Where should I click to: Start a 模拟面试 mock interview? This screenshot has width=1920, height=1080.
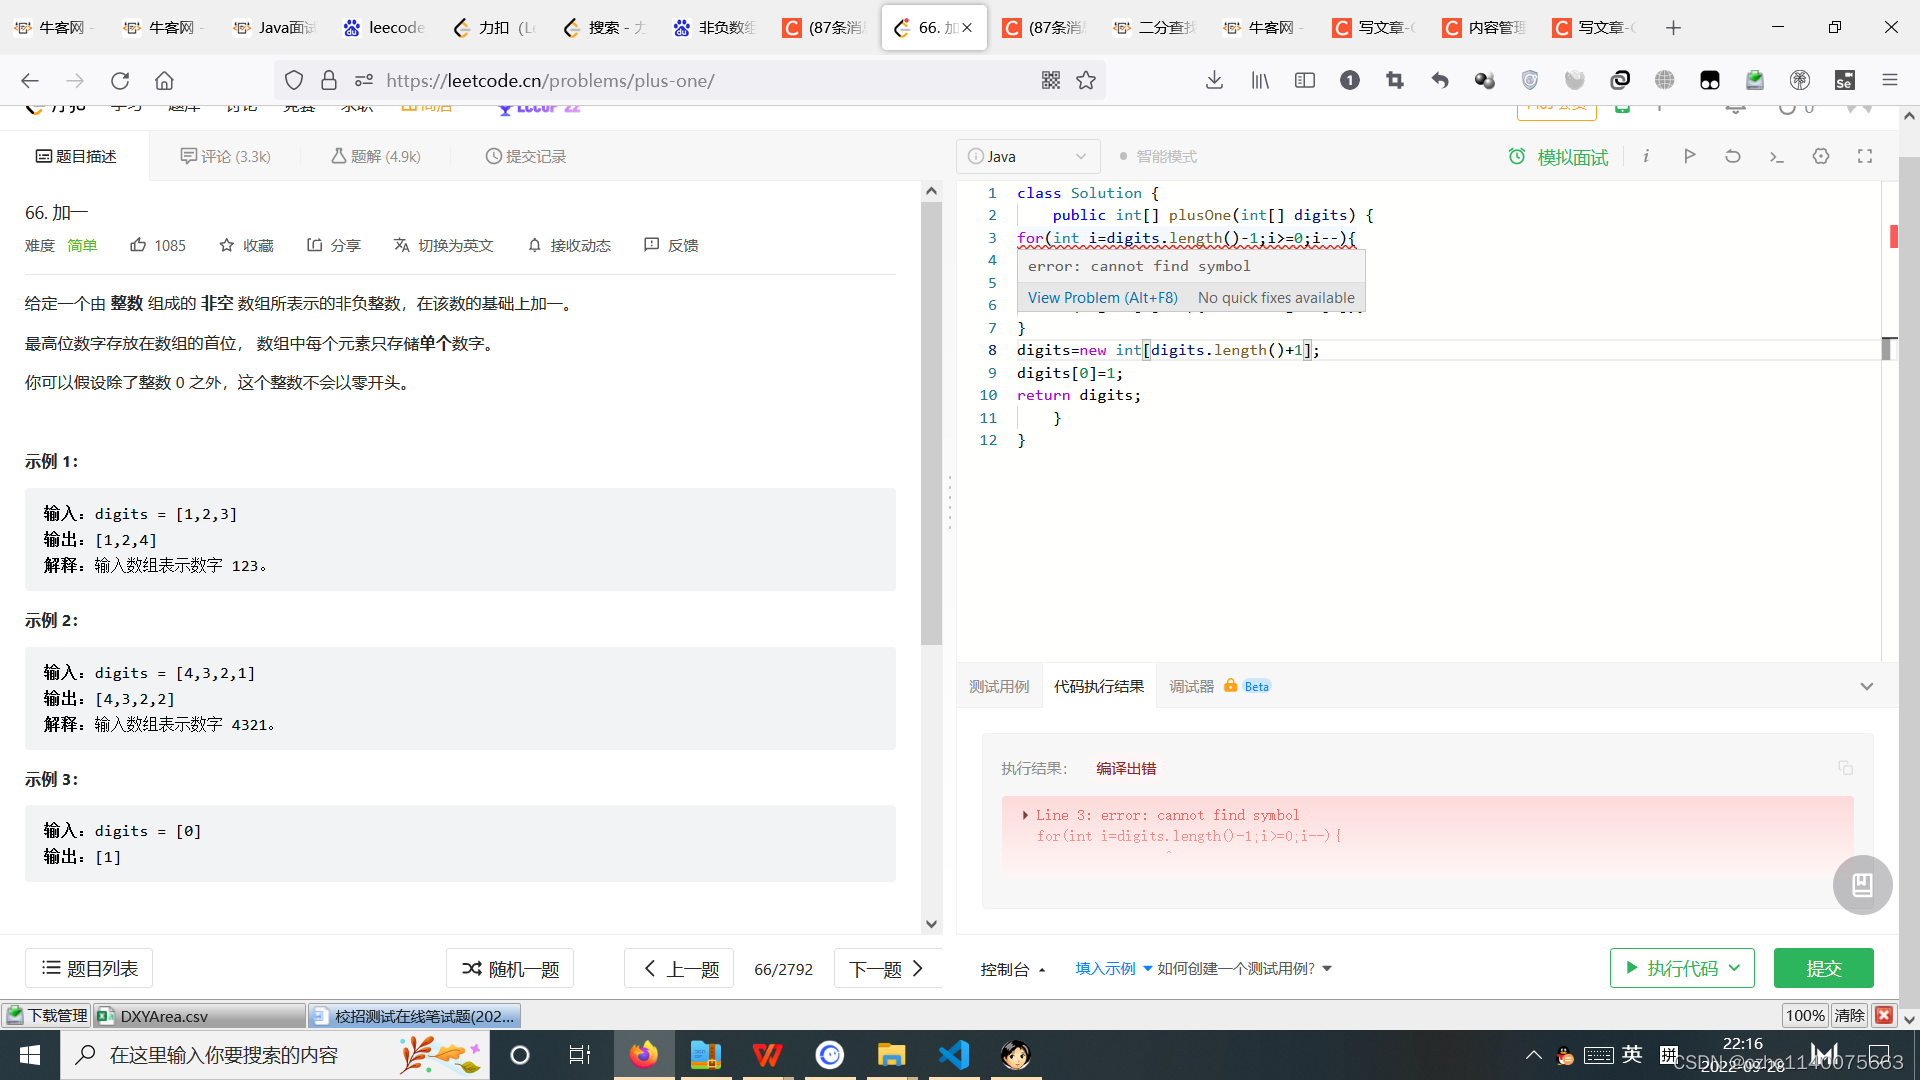tap(1558, 157)
